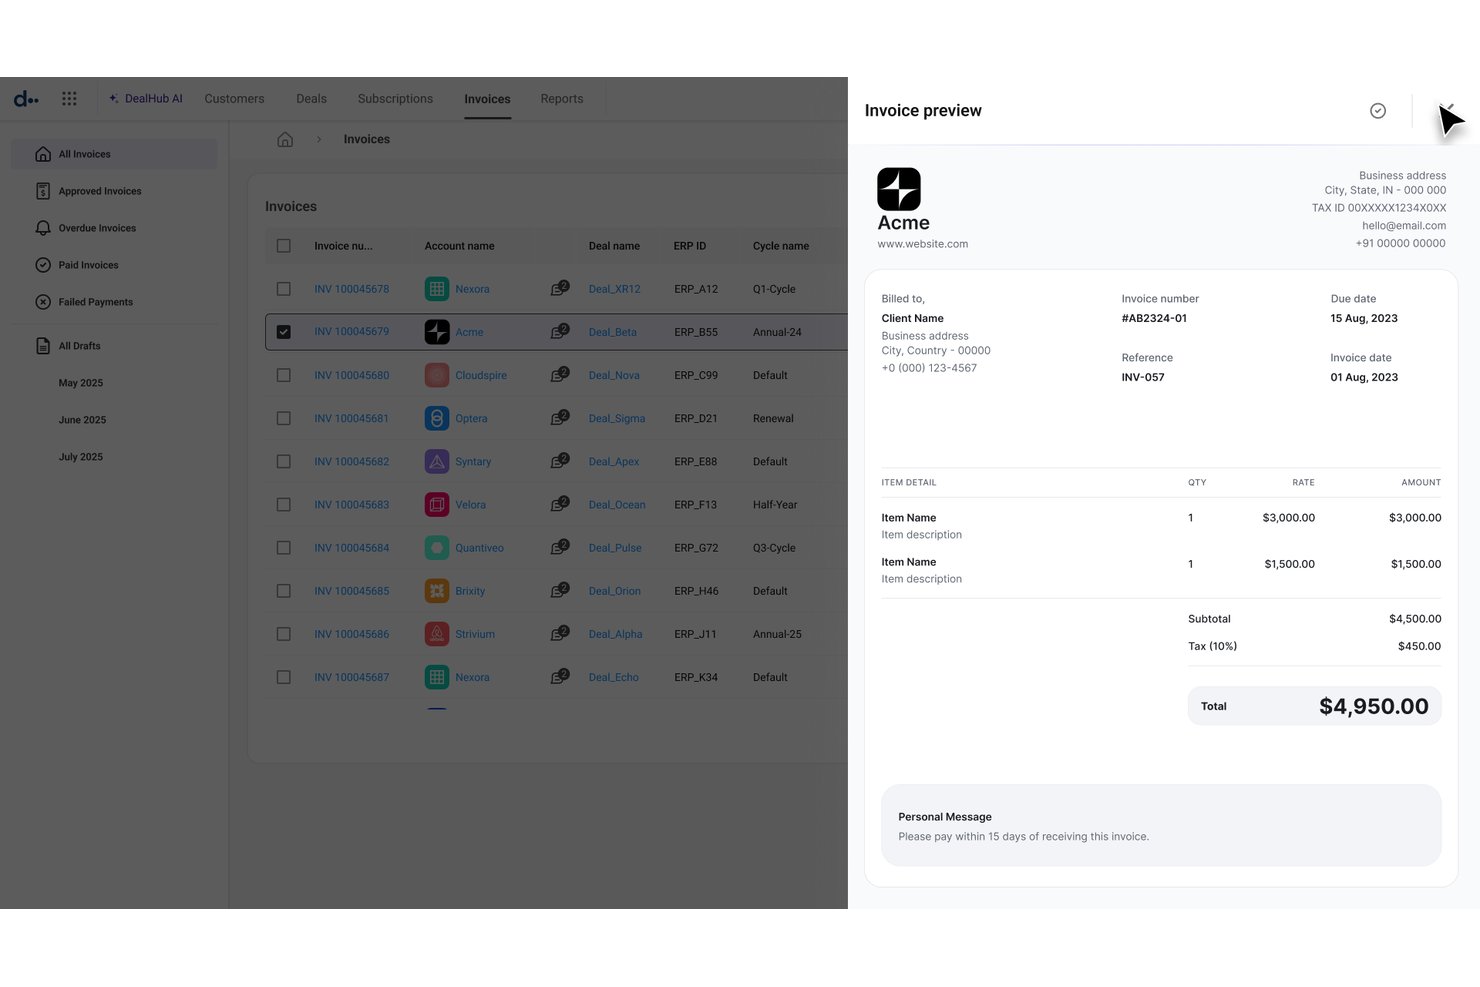Open the Quantiveo account link
This screenshot has height=987, width=1480.
[479, 548]
